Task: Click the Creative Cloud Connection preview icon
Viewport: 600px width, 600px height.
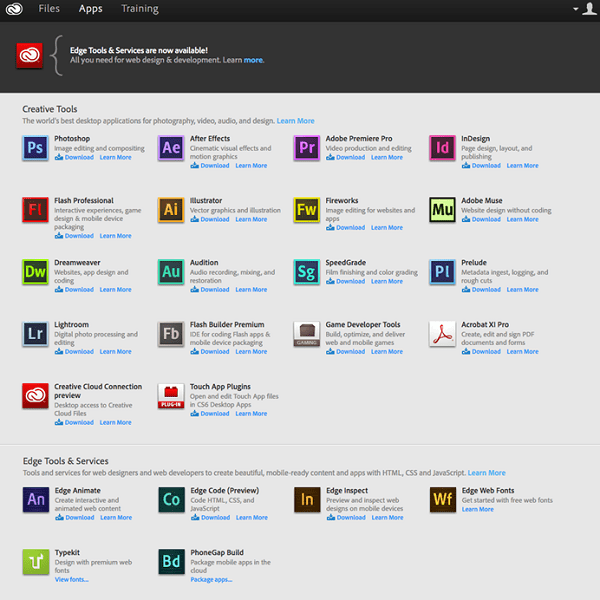Action: [x=35, y=396]
